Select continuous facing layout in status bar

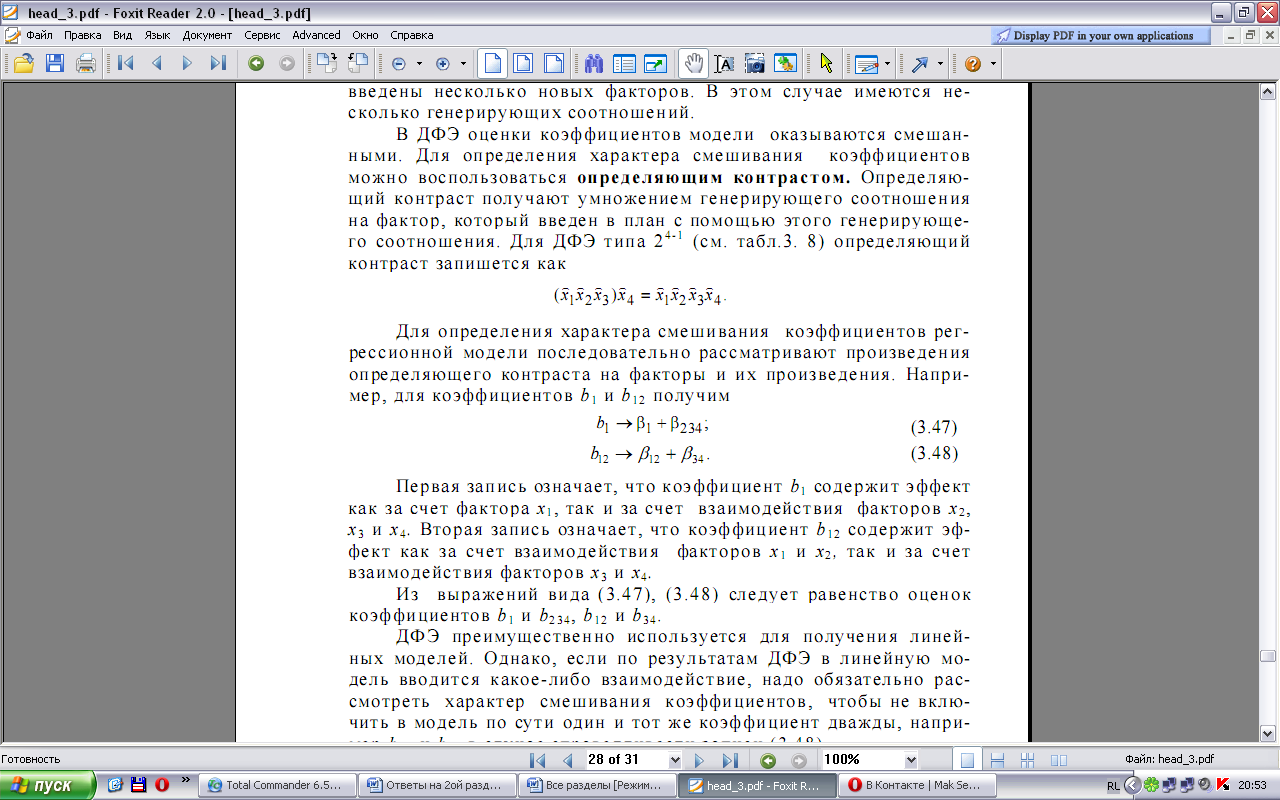tap(1028, 760)
